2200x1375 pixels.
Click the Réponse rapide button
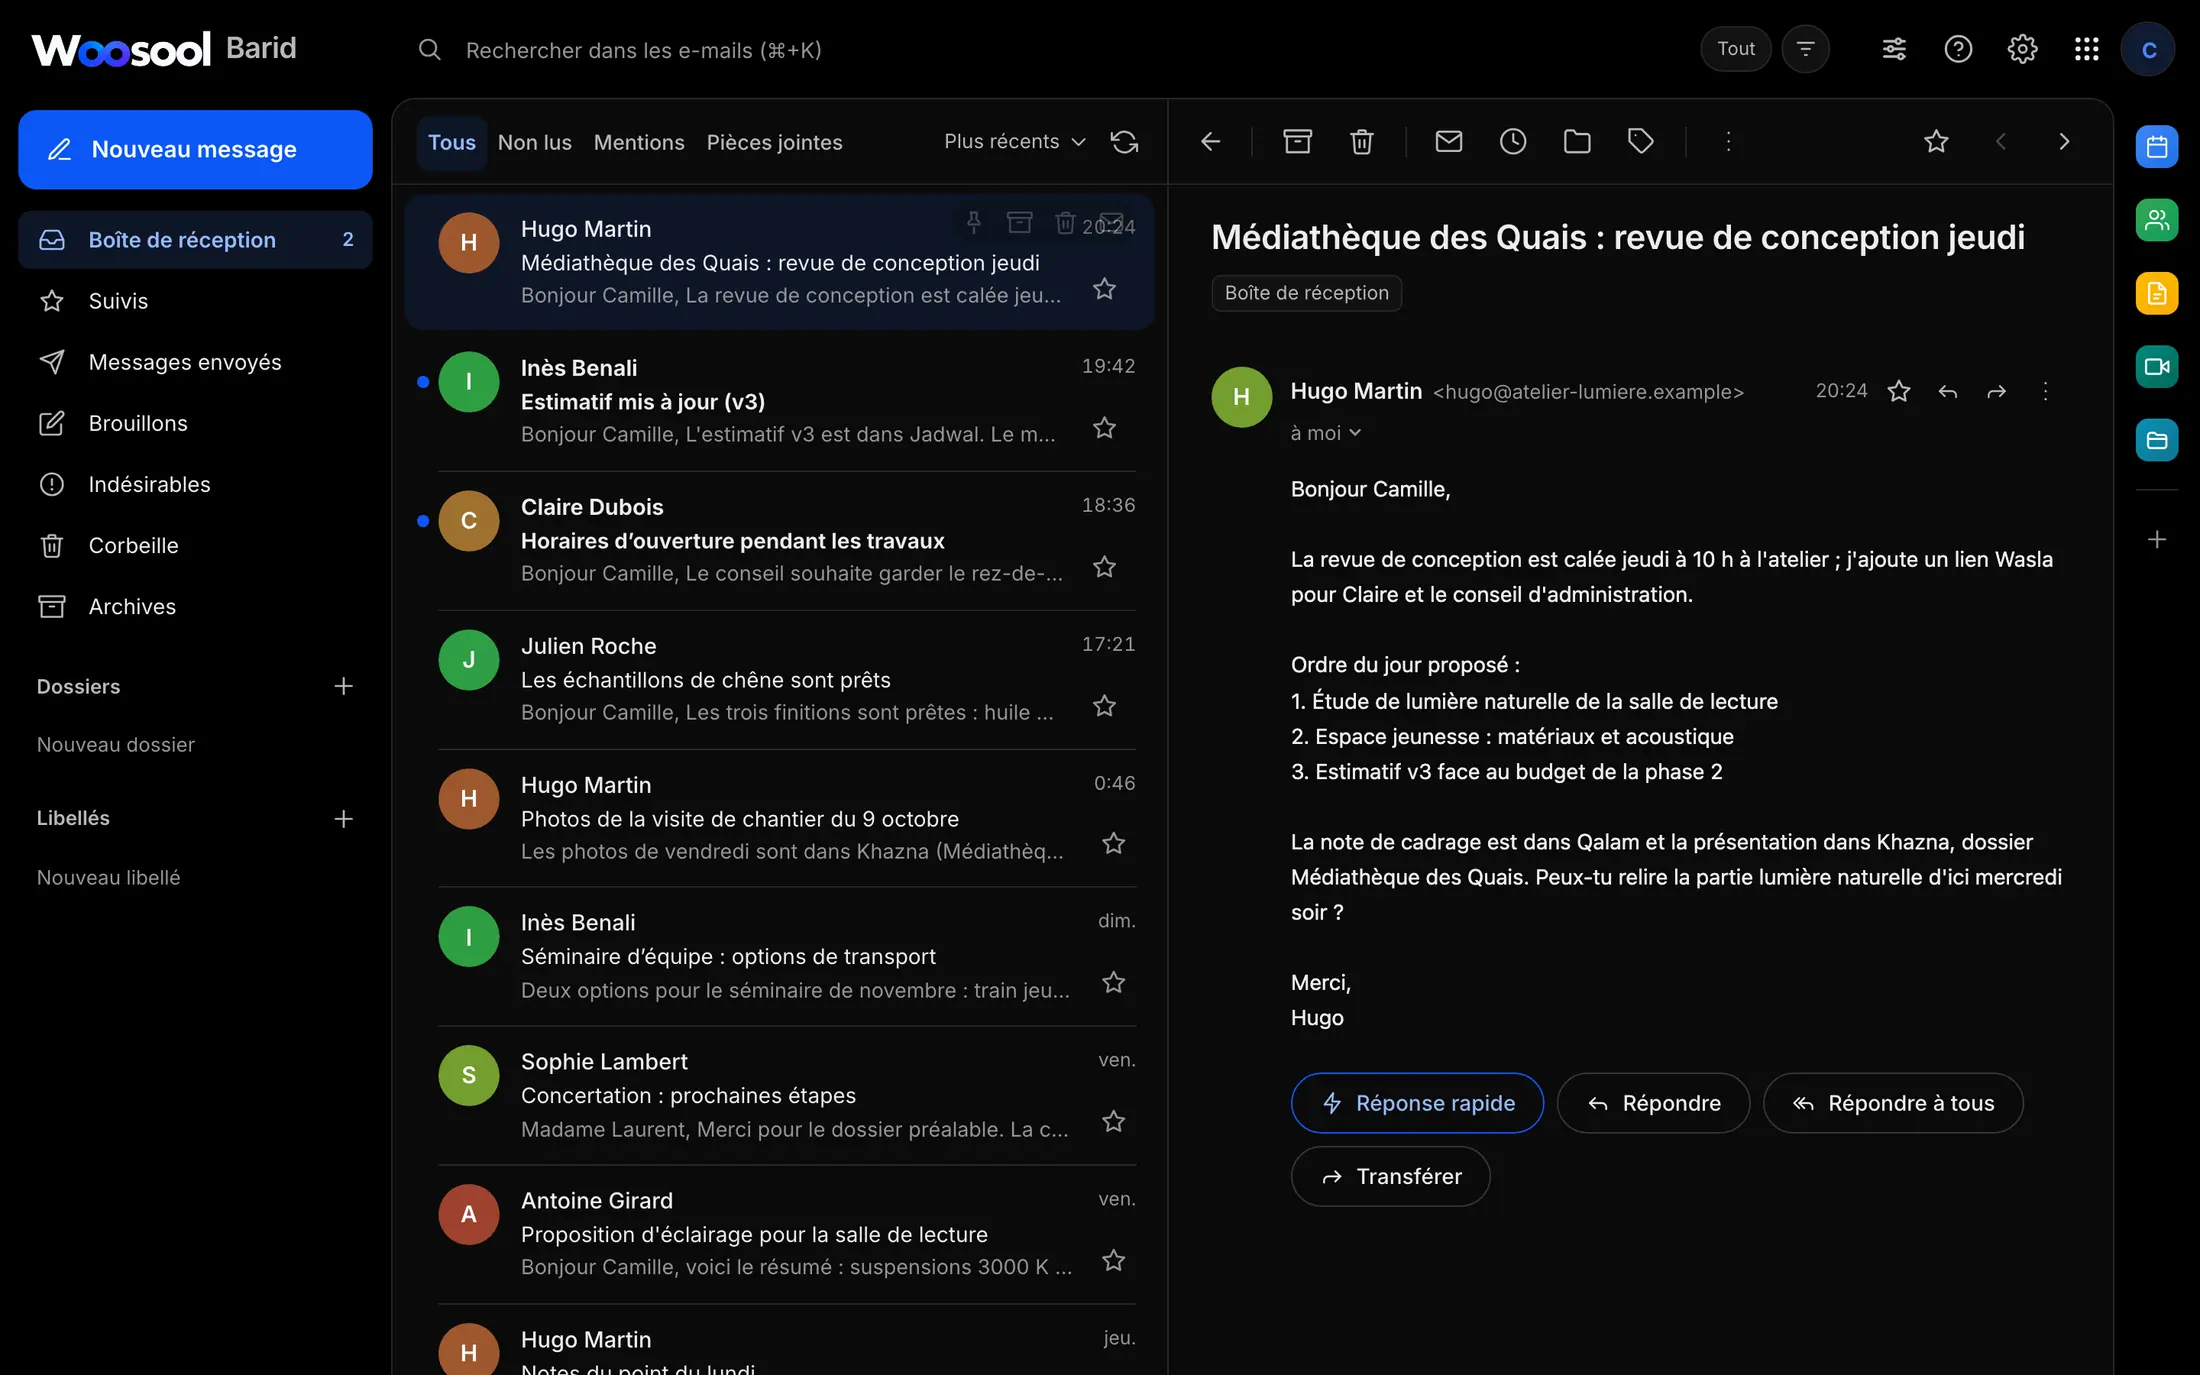point(1417,1103)
